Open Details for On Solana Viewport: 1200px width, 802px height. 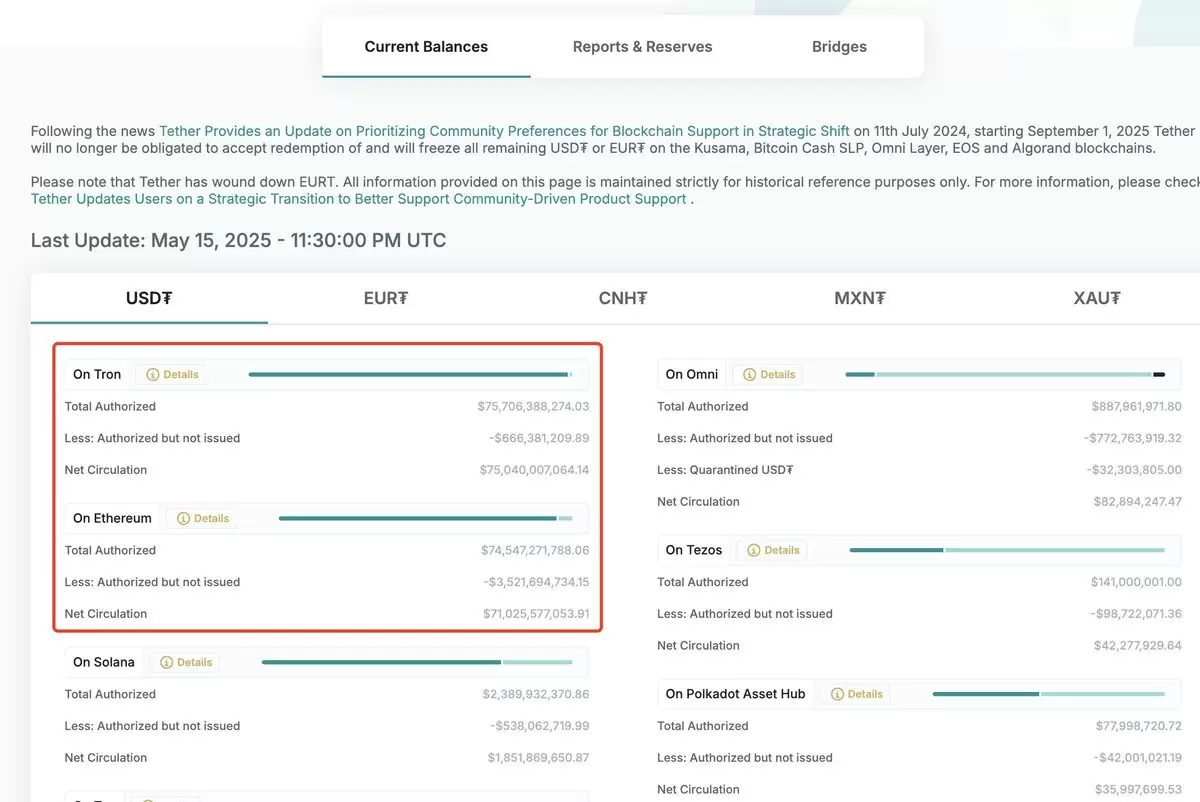tap(186, 662)
